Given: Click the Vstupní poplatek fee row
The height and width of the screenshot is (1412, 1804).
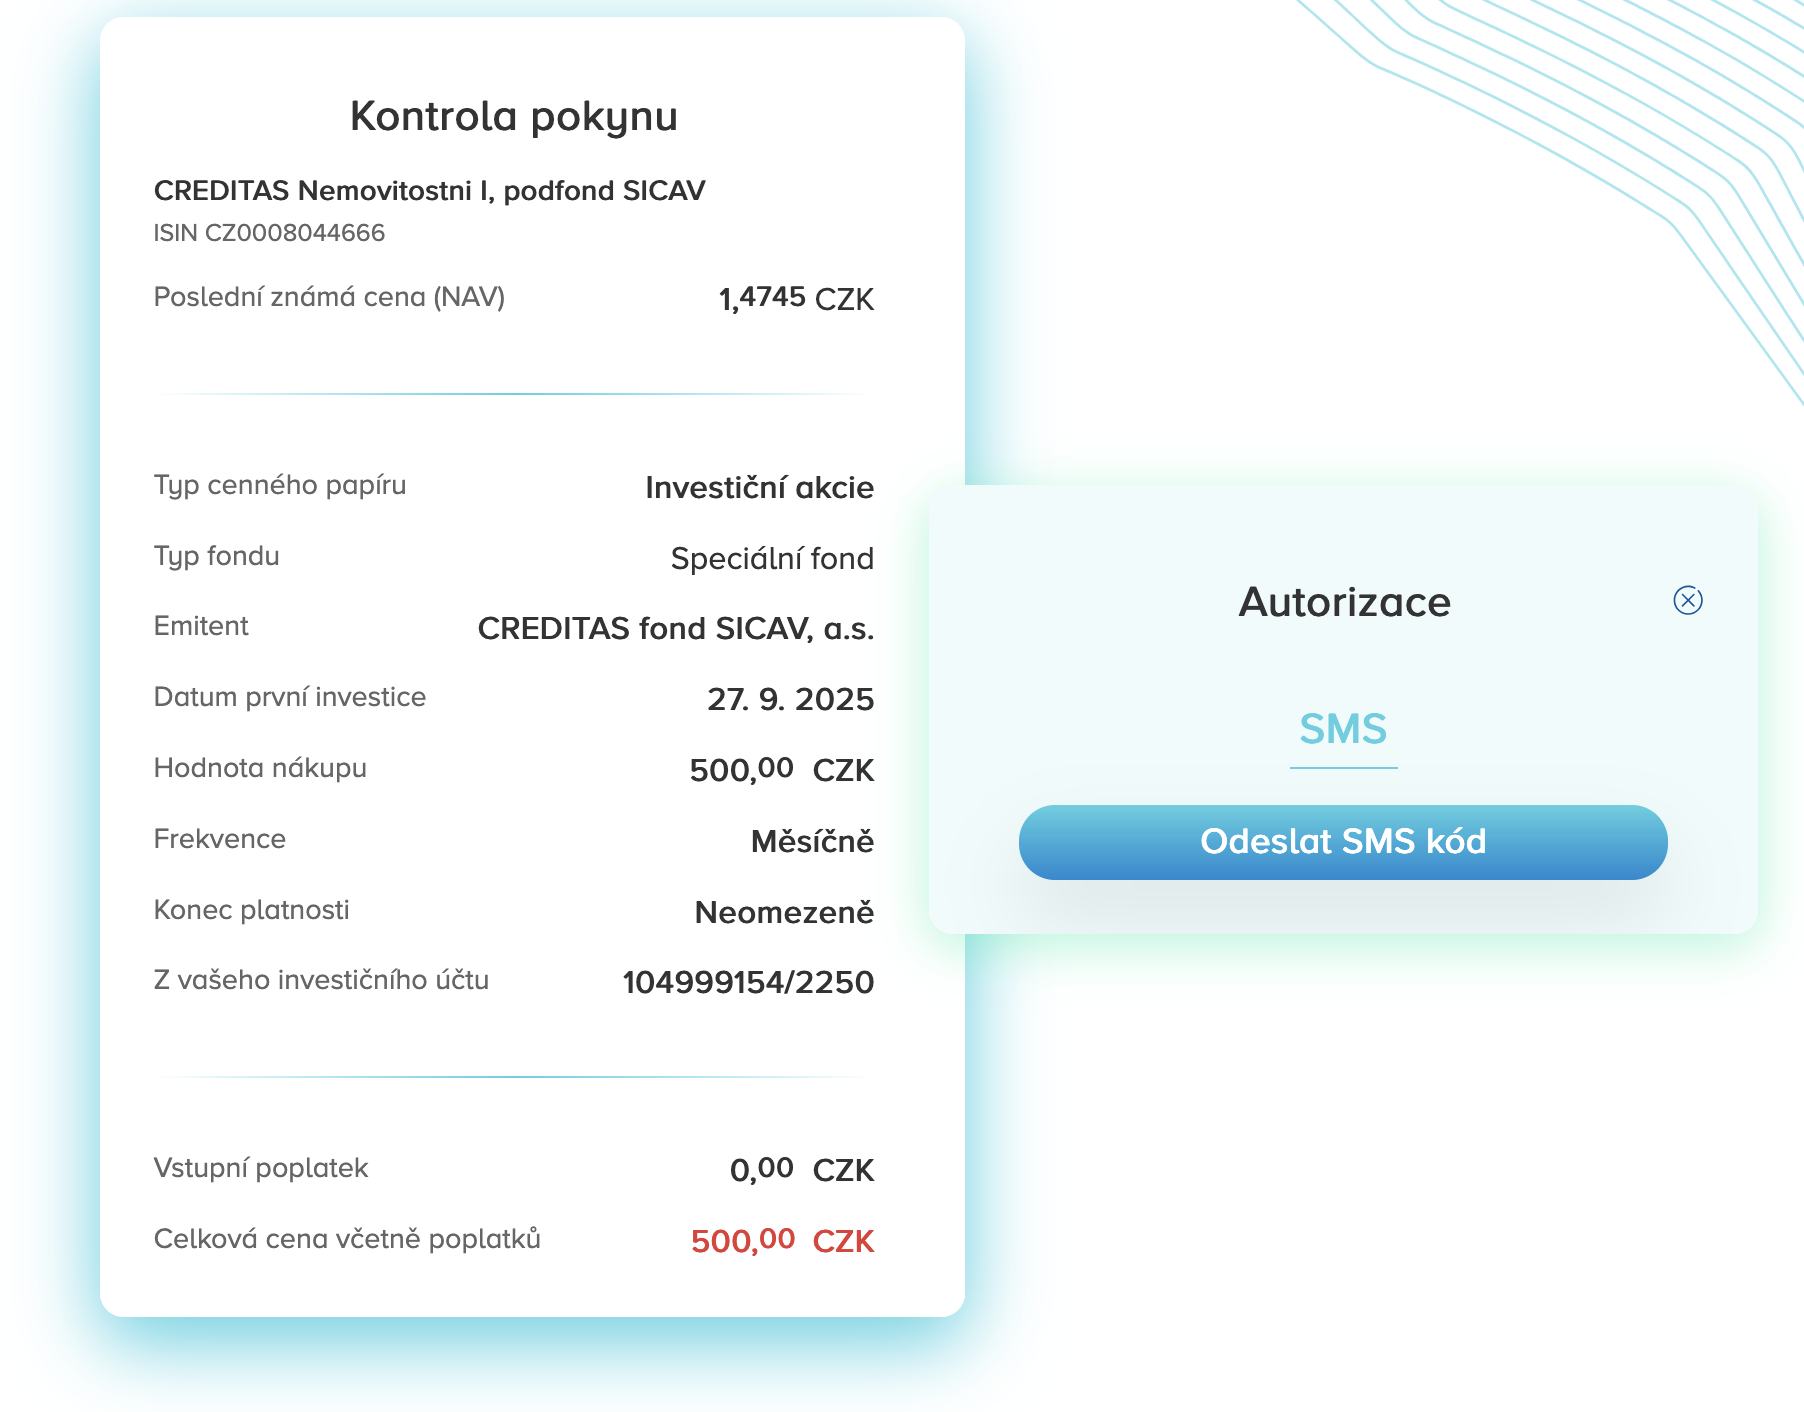Looking at the screenshot, I should (x=260, y=1167).
